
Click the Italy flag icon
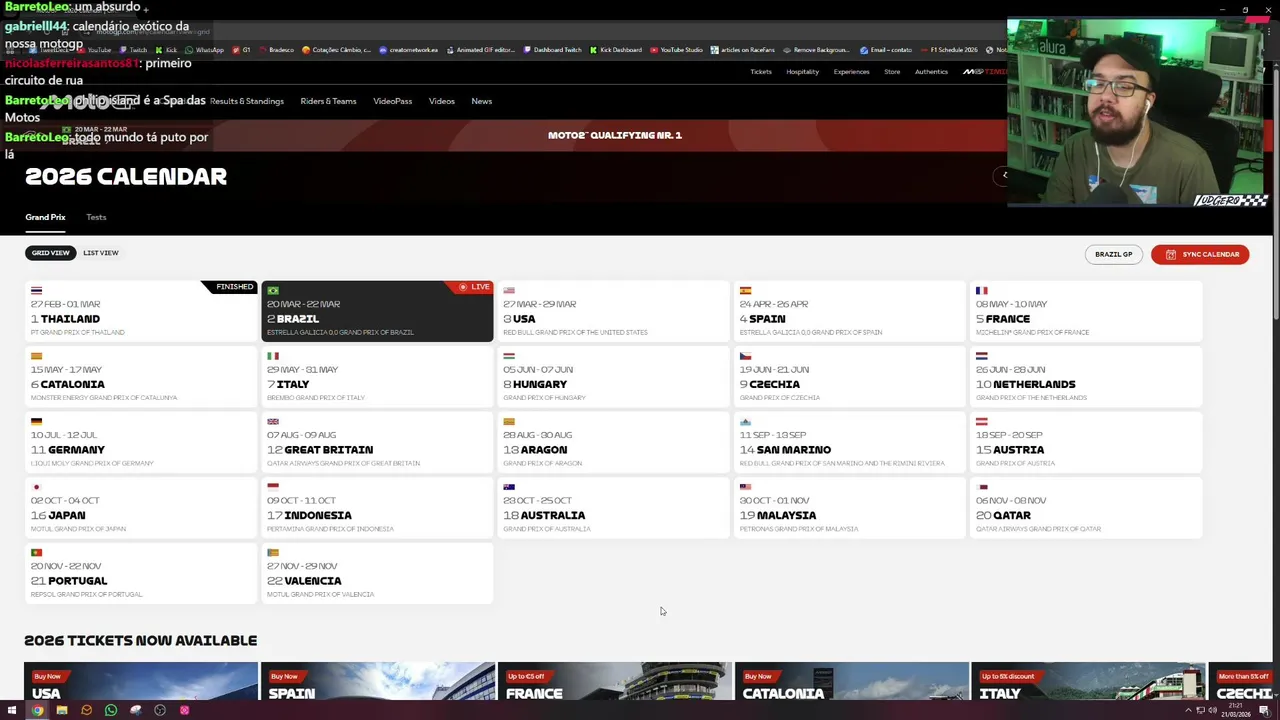click(272, 356)
